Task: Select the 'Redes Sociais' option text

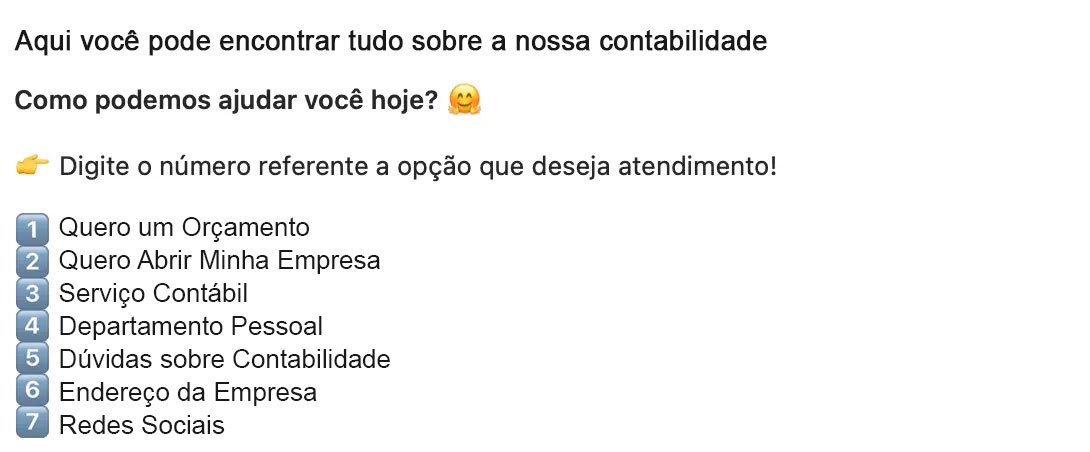Action: 142,425
